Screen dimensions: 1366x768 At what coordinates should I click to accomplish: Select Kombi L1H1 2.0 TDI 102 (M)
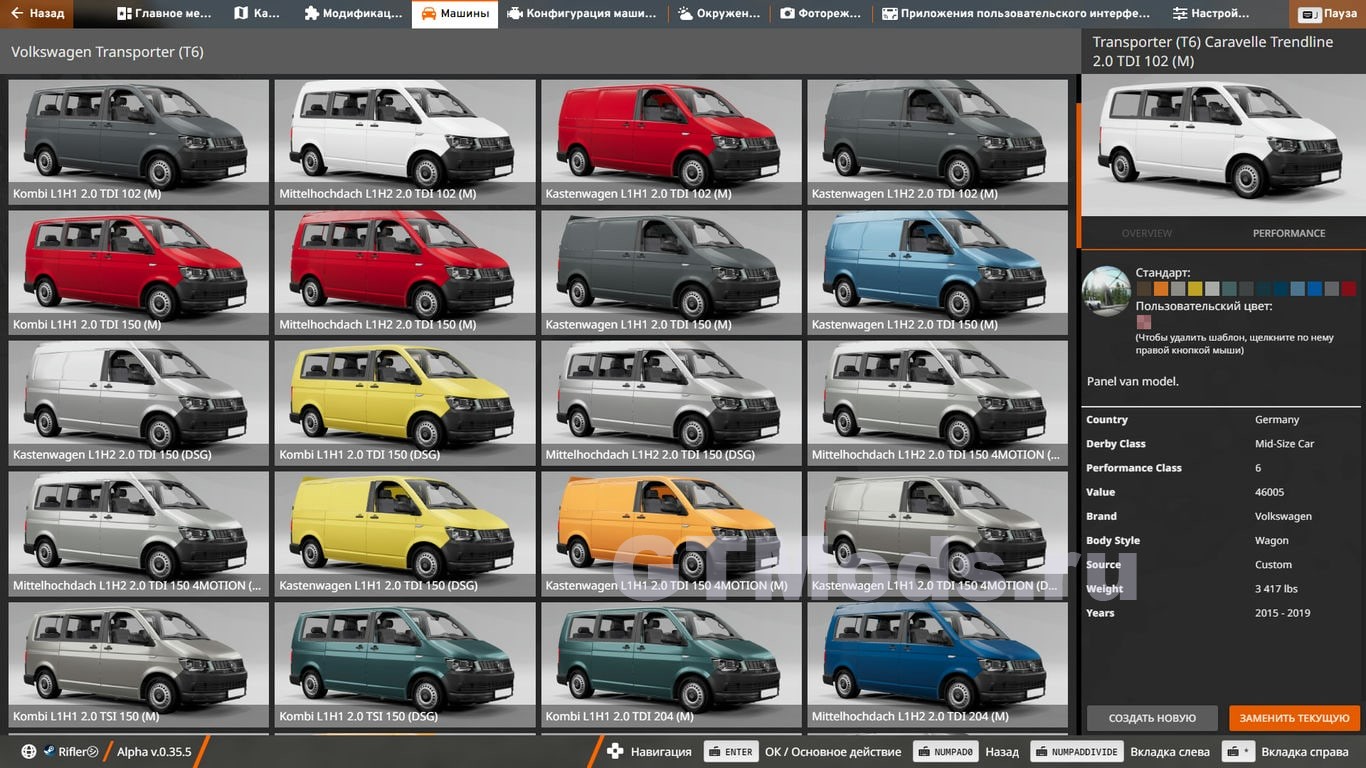(138, 142)
